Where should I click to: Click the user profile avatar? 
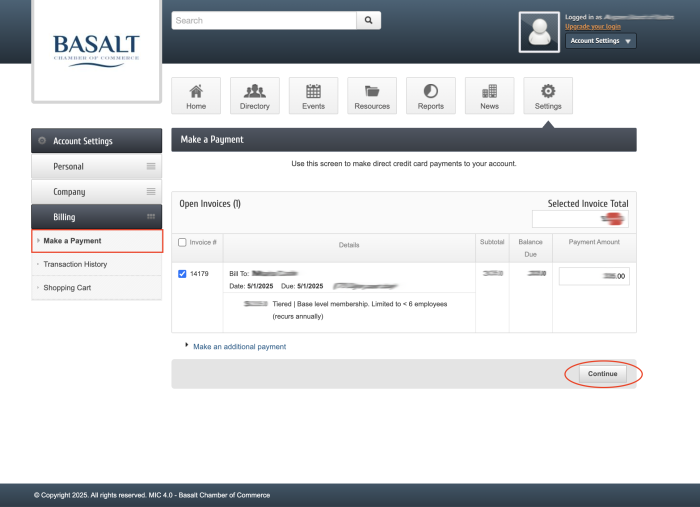[539, 32]
